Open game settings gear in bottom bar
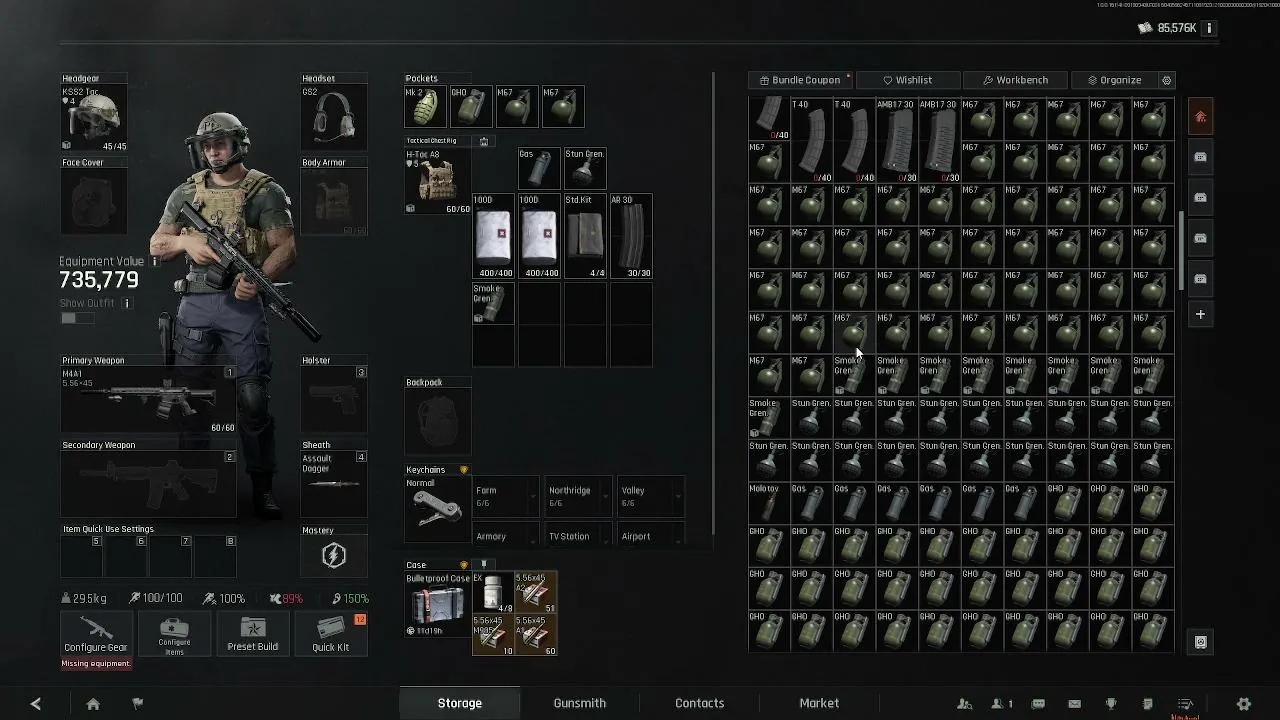This screenshot has height=720, width=1280. click(x=1244, y=704)
